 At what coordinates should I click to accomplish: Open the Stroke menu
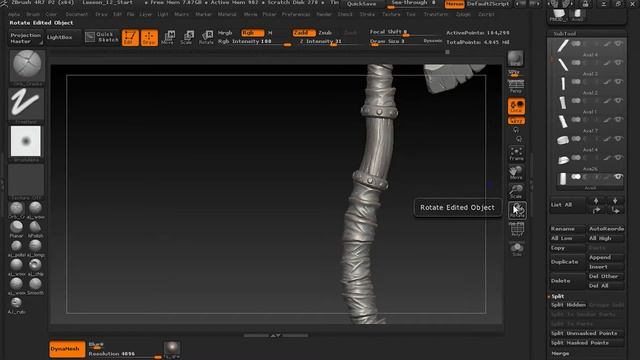click(367, 14)
